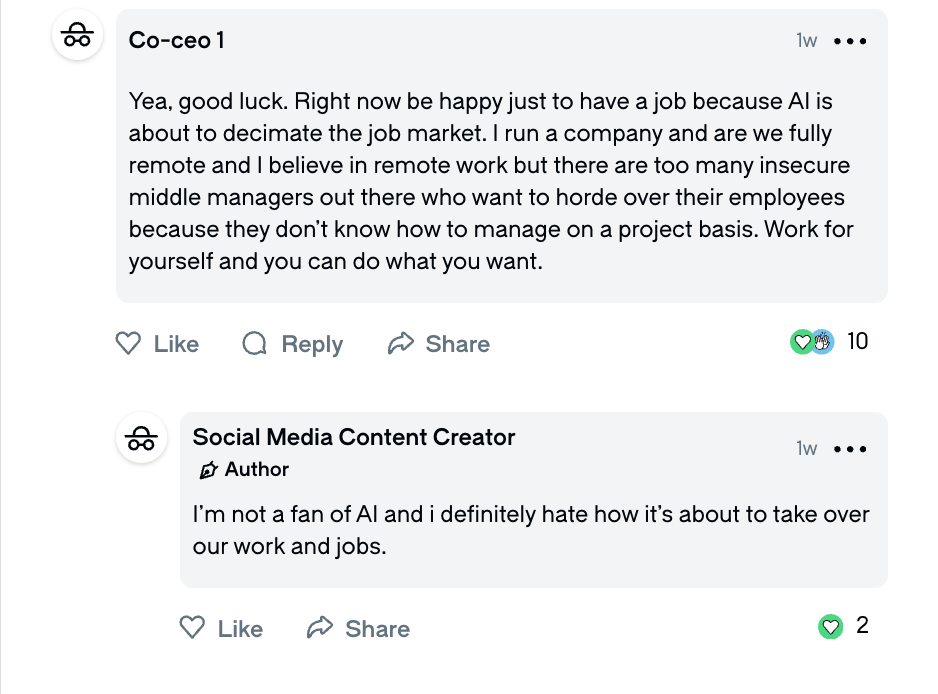Open the Social Media Content Creator profile name
Viewport: 938px width, 694px height.
pos(354,437)
